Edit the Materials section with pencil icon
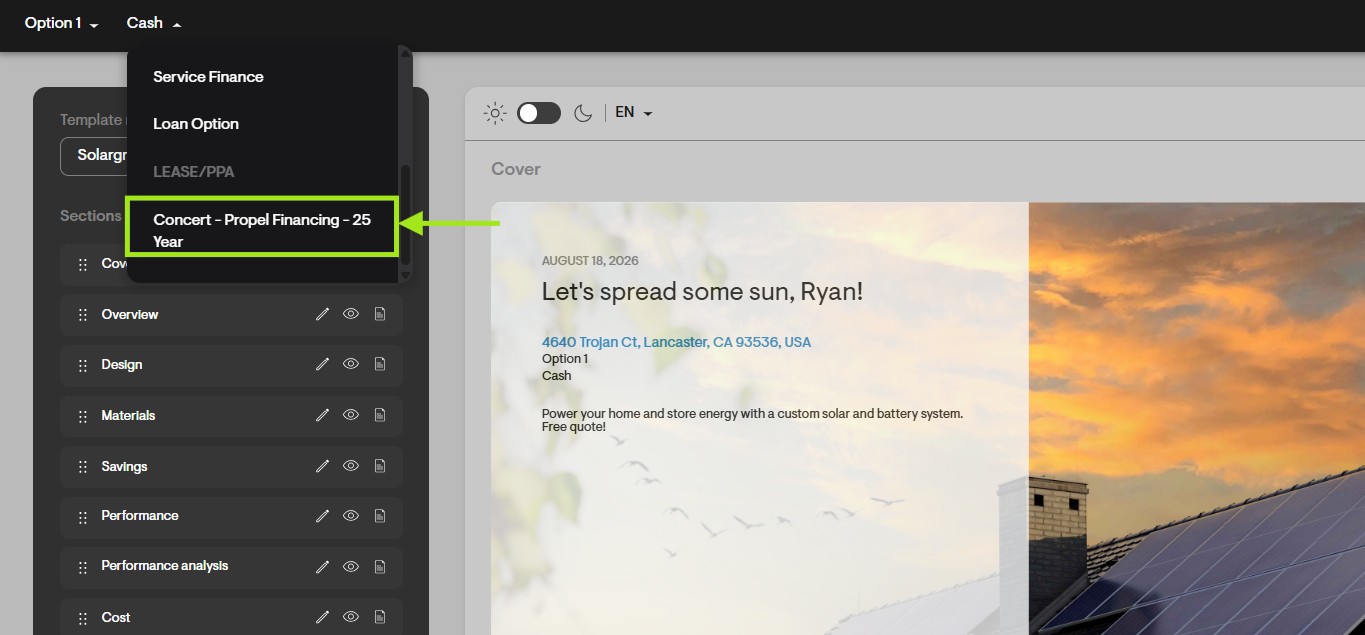This screenshot has height=635, width=1365. [x=322, y=415]
